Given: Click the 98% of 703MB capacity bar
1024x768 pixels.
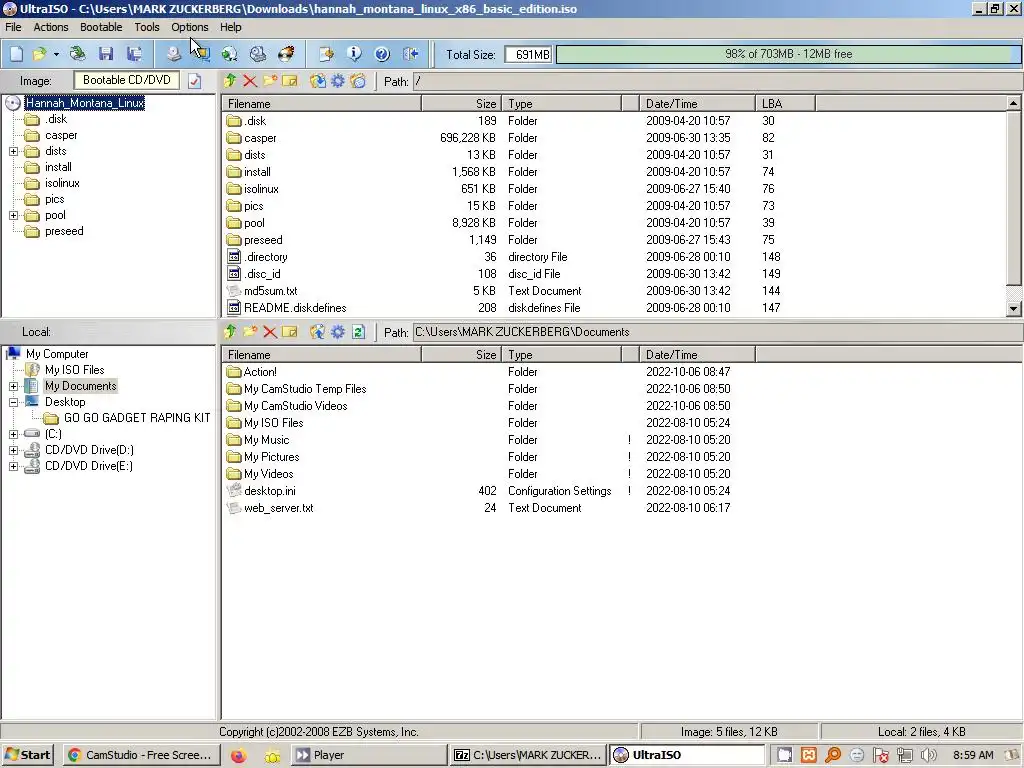Looking at the screenshot, I should [788, 54].
